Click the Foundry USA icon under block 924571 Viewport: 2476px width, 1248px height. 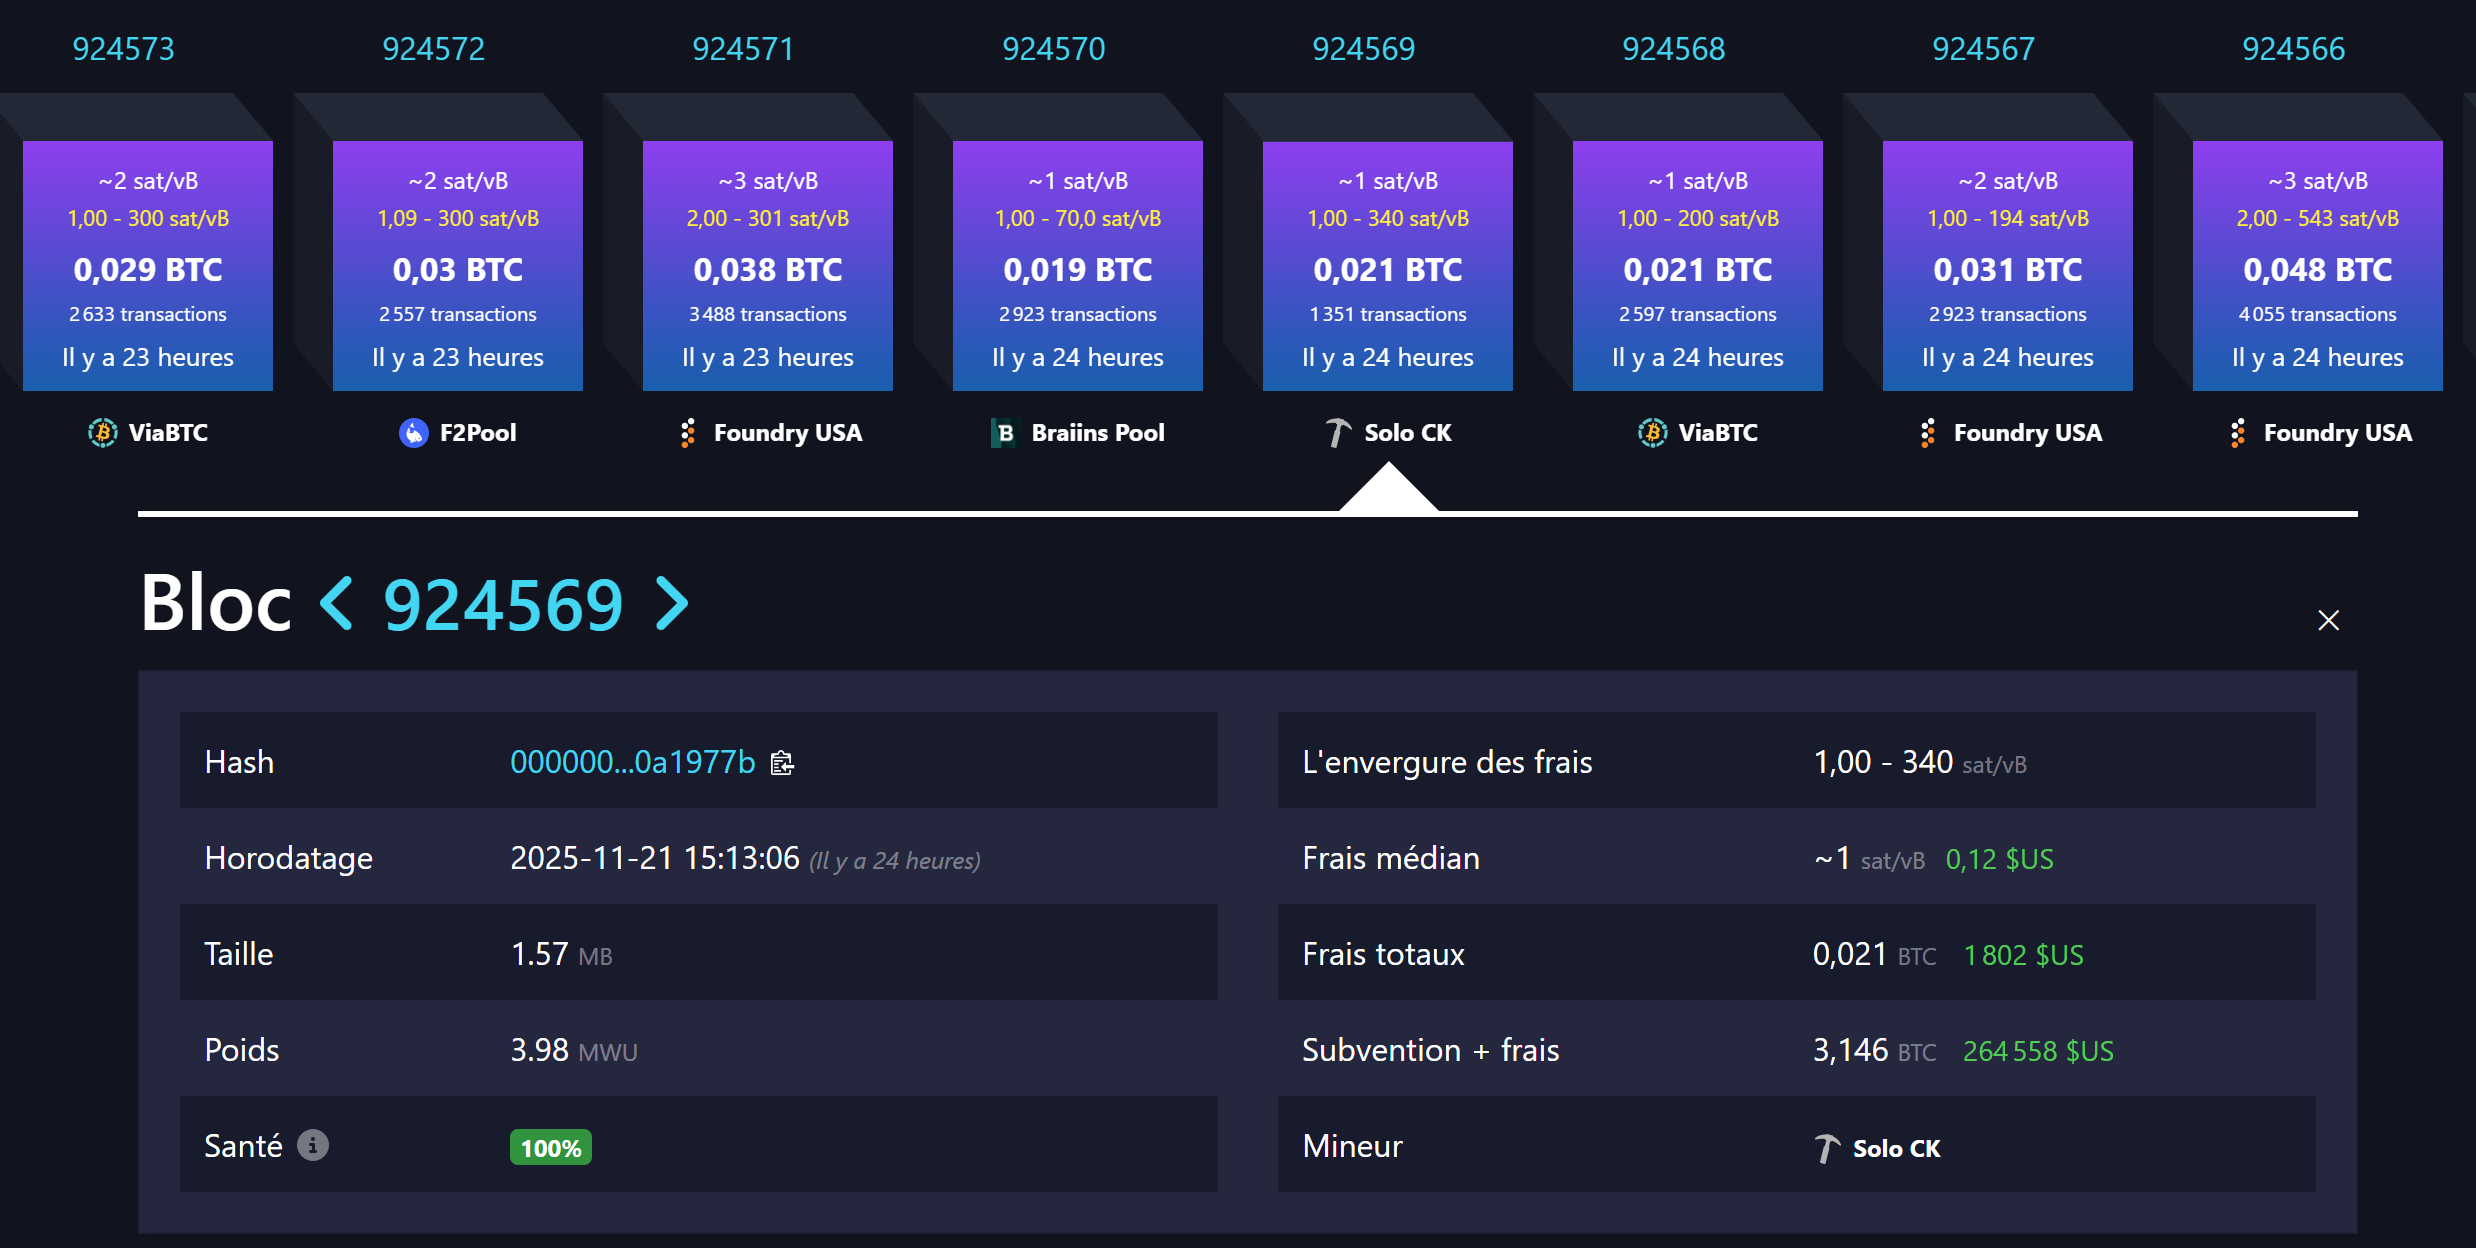click(x=688, y=432)
